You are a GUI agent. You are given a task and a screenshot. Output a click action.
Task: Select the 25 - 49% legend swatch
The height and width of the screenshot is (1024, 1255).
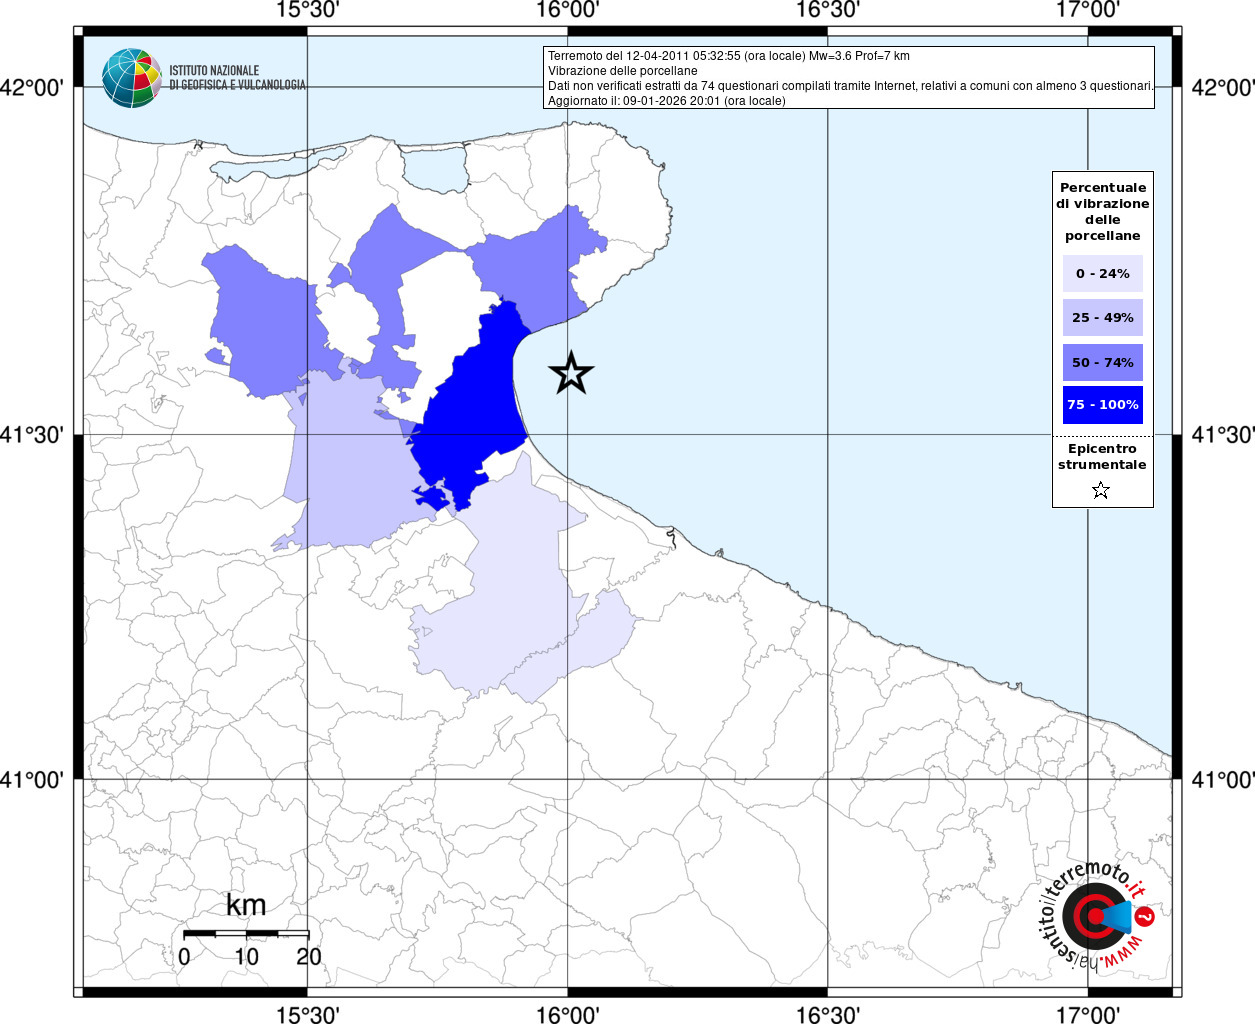click(1102, 317)
